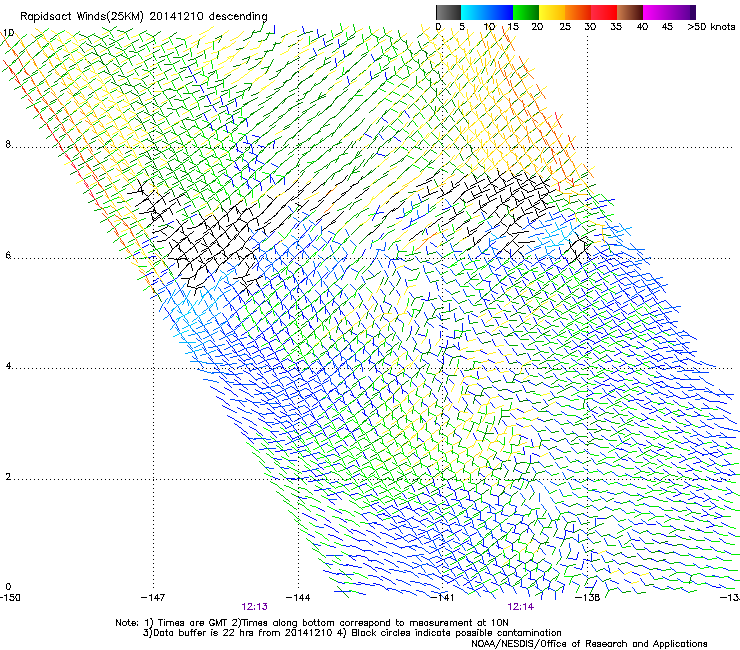This screenshot has height=650, width=740.
Task: Click the longitude '-138' axis label
Action: click(x=588, y=598)
